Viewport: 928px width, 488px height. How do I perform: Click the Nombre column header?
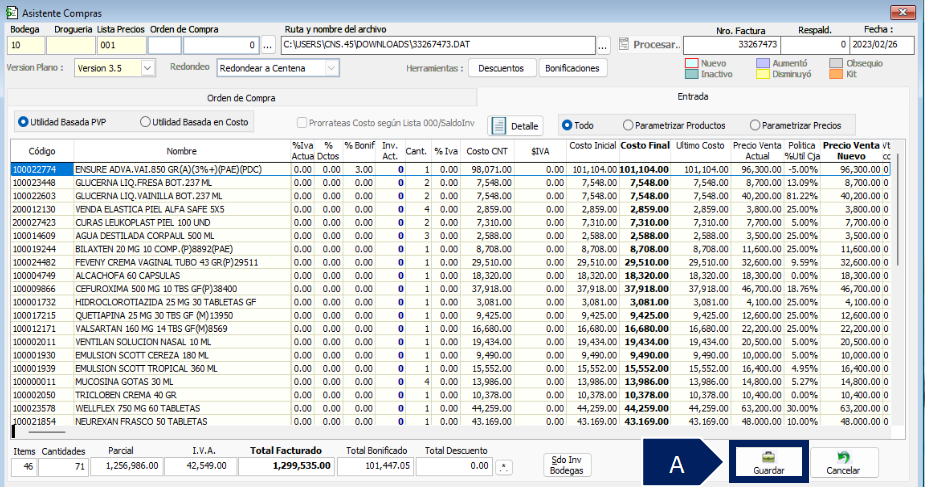181,151
